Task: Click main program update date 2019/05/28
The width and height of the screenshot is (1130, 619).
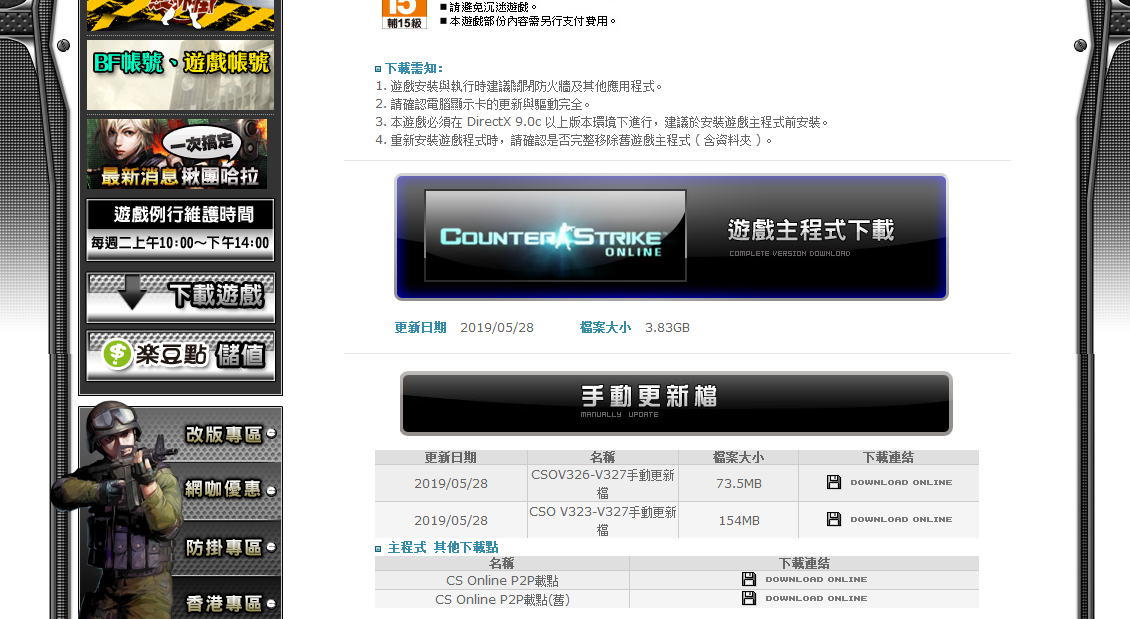Action: (497, 328)
